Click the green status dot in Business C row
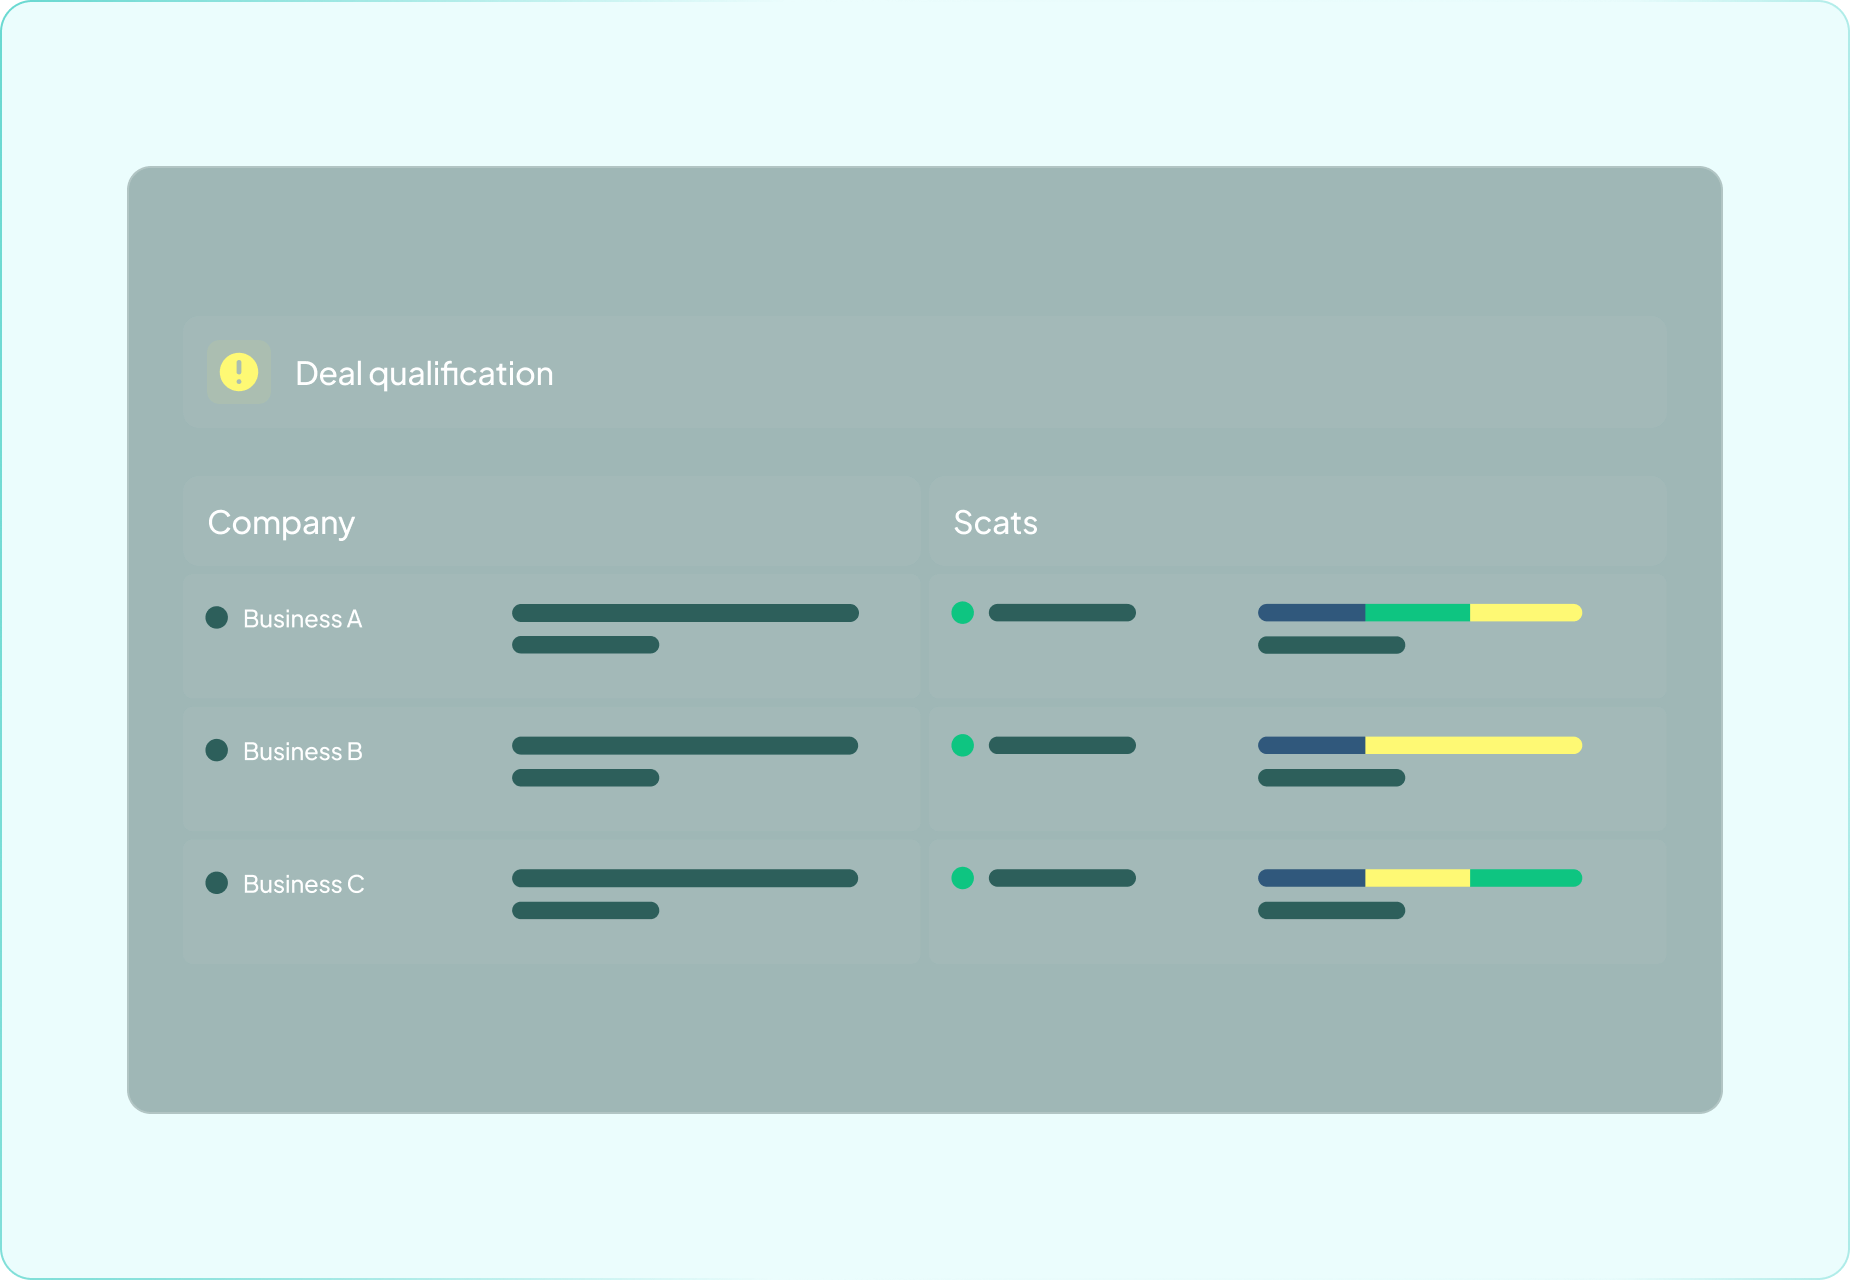 coord(963,878)
